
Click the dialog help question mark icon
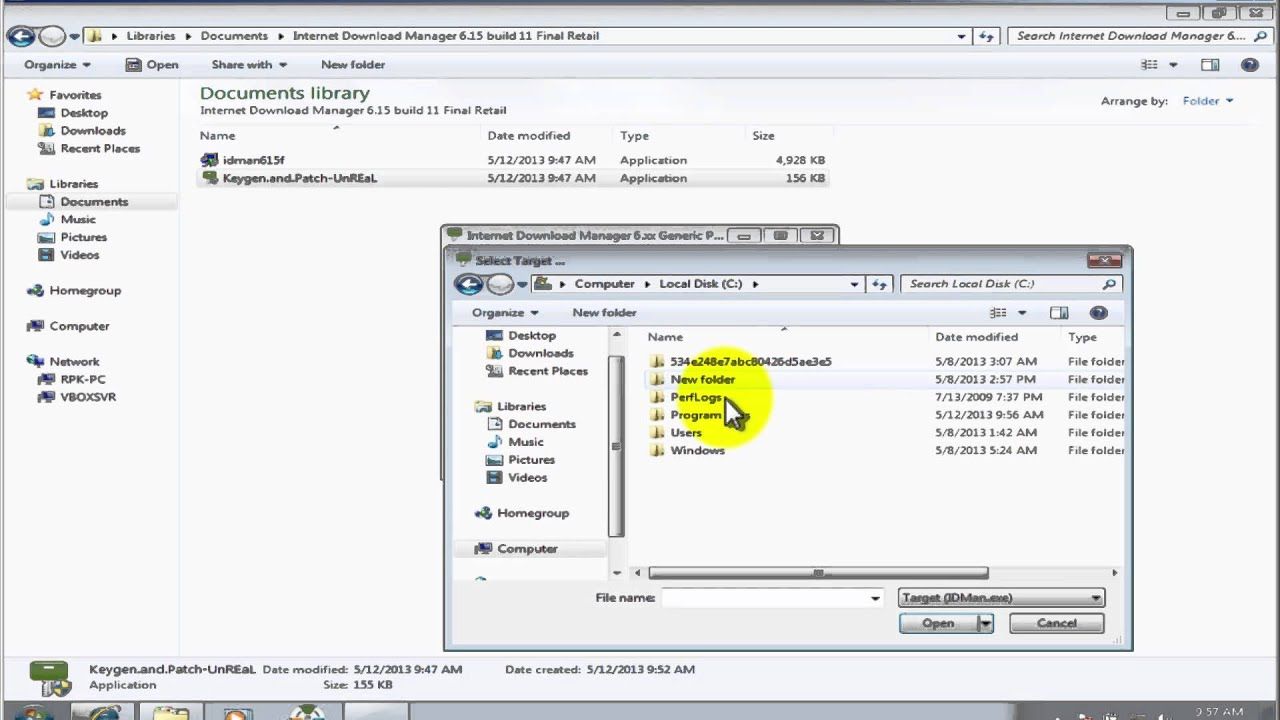click(x=1098, y=313)
